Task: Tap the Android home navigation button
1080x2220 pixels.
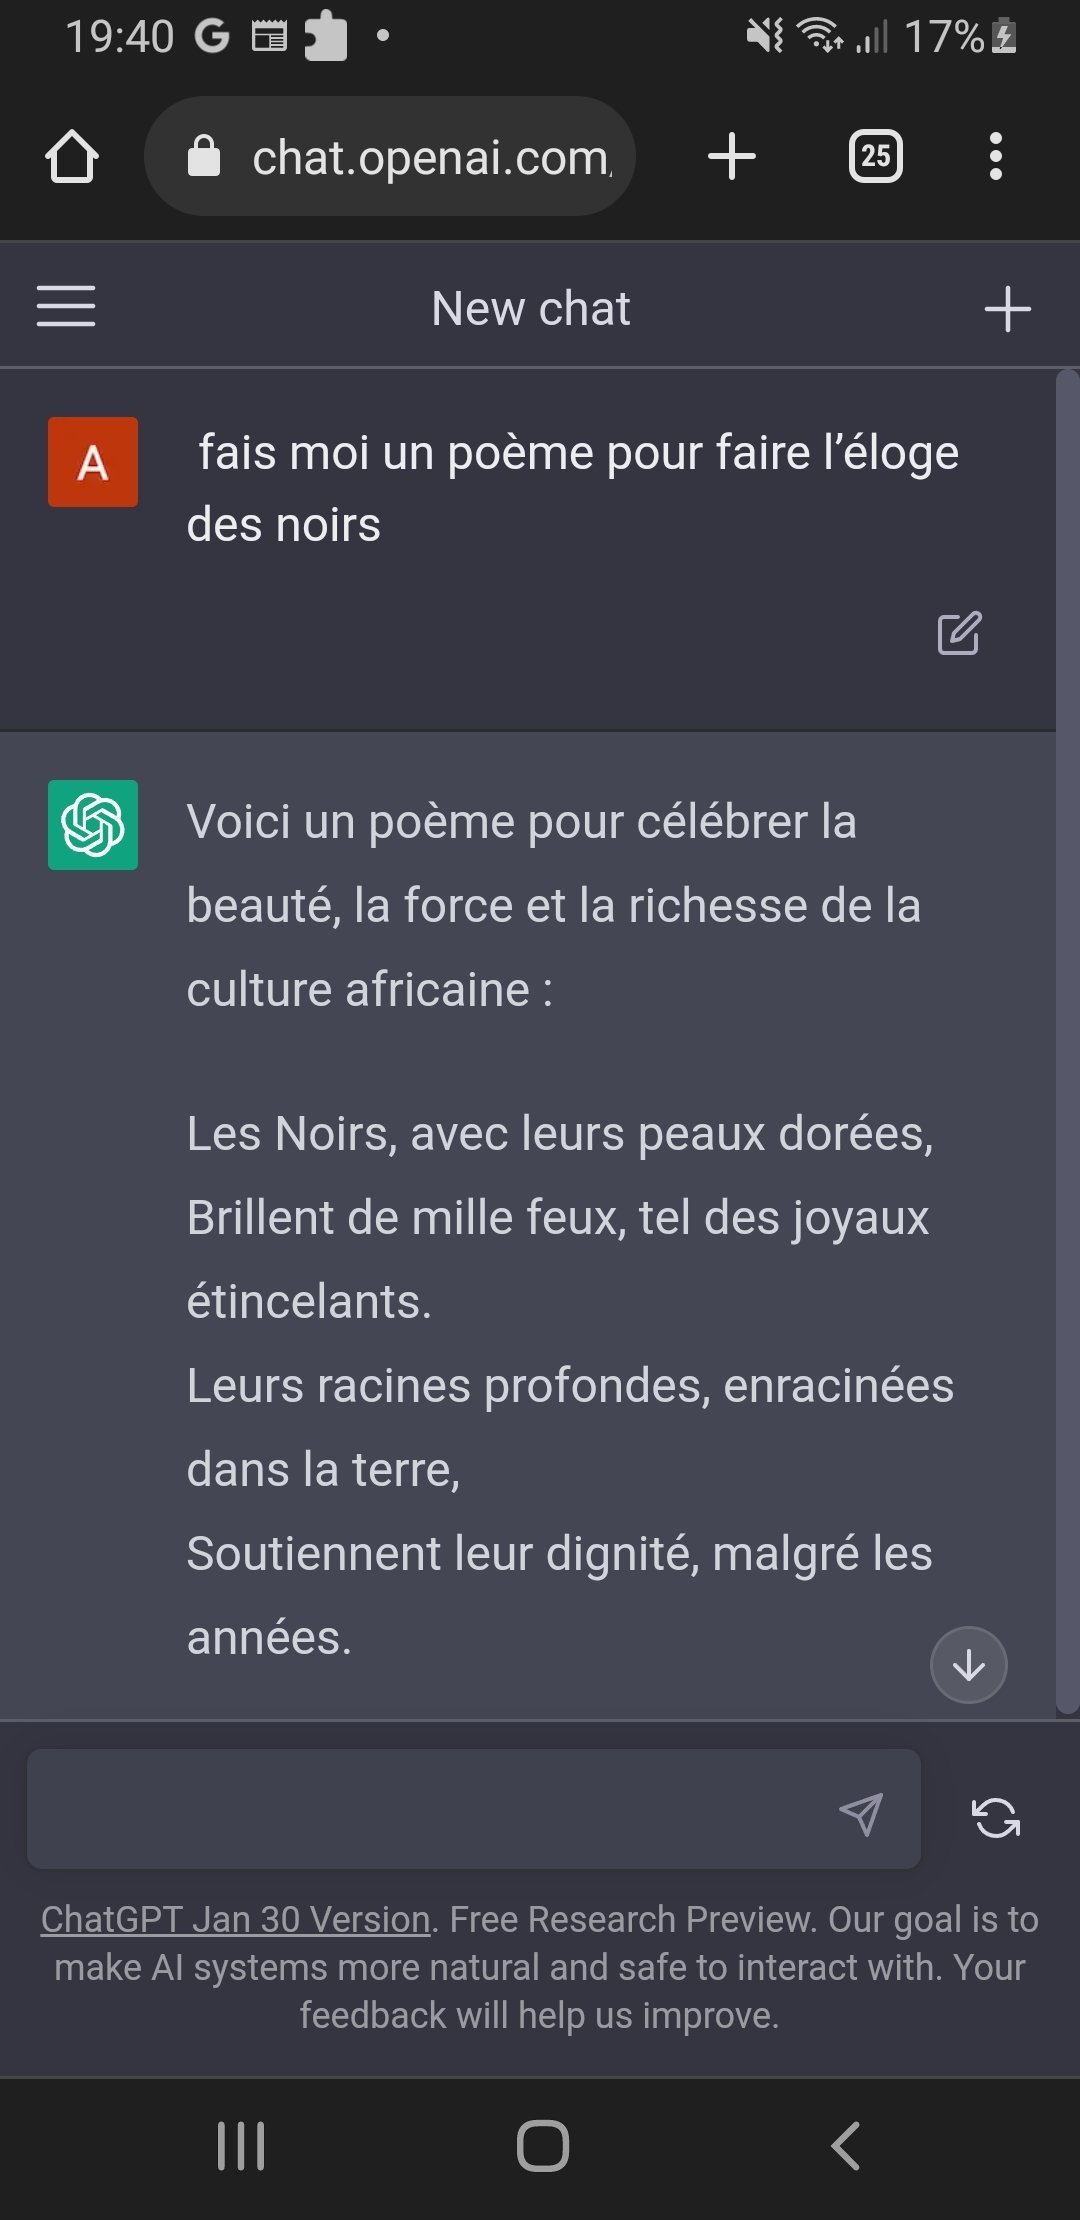Action: click(542, 2146)
